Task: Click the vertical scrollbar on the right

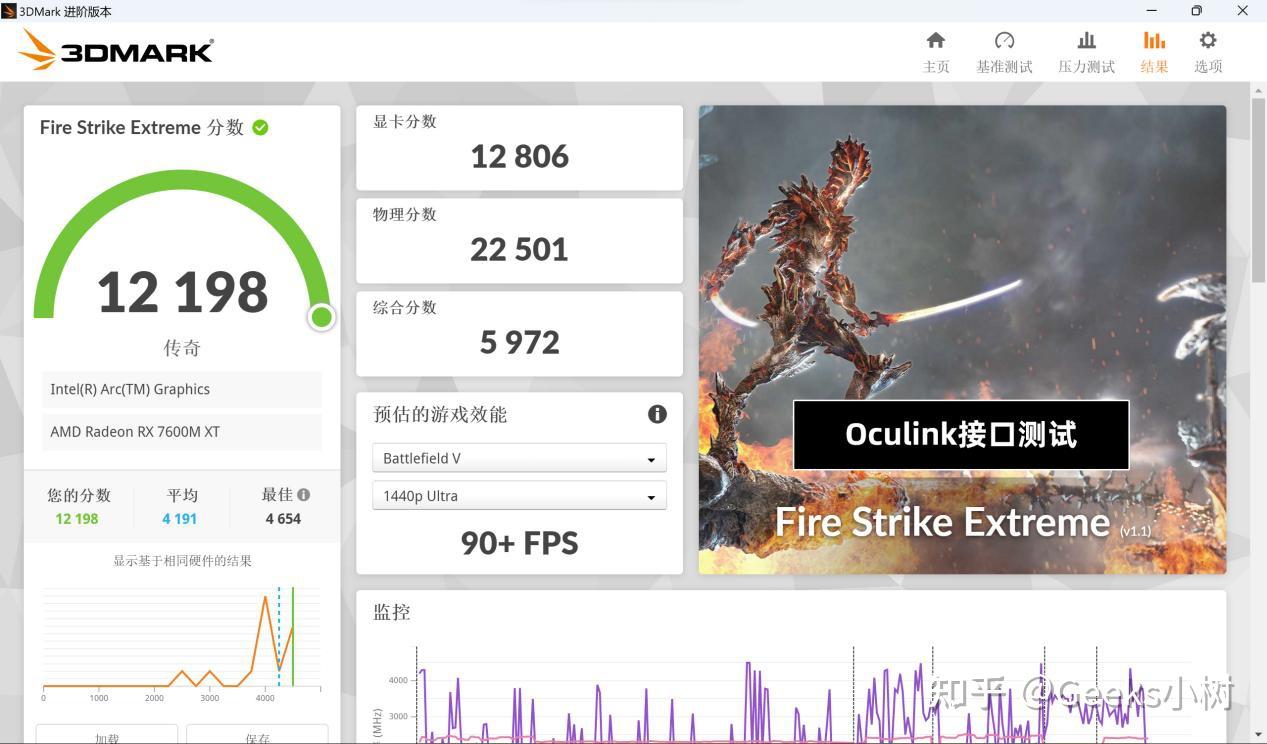Action: pyautogui.click(x=1258, y=190)
